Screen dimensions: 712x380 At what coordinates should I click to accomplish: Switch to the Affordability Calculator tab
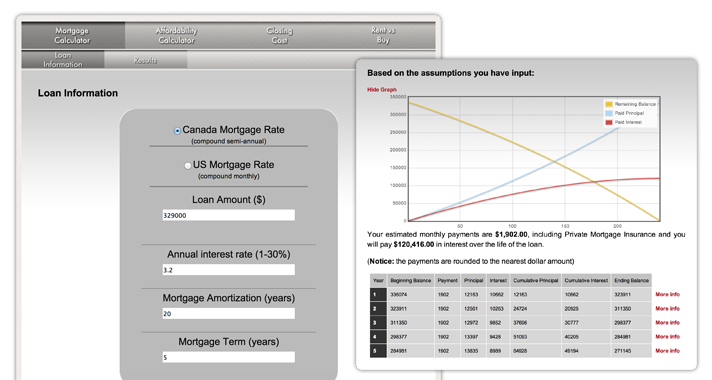(x=176, y=35)
